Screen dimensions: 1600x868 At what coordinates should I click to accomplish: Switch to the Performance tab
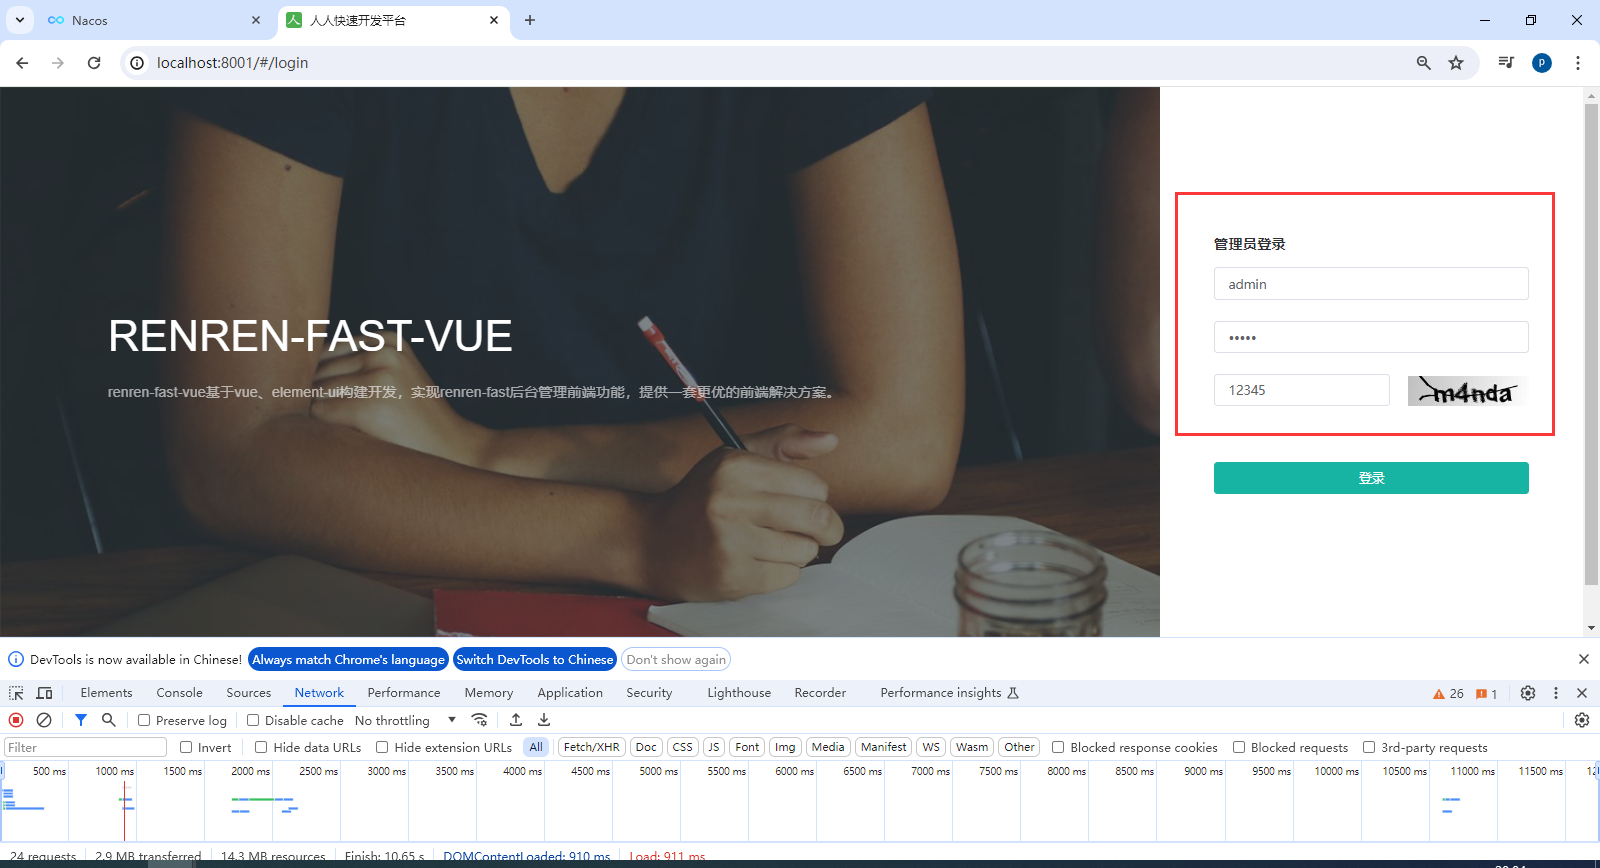[404, 693]
